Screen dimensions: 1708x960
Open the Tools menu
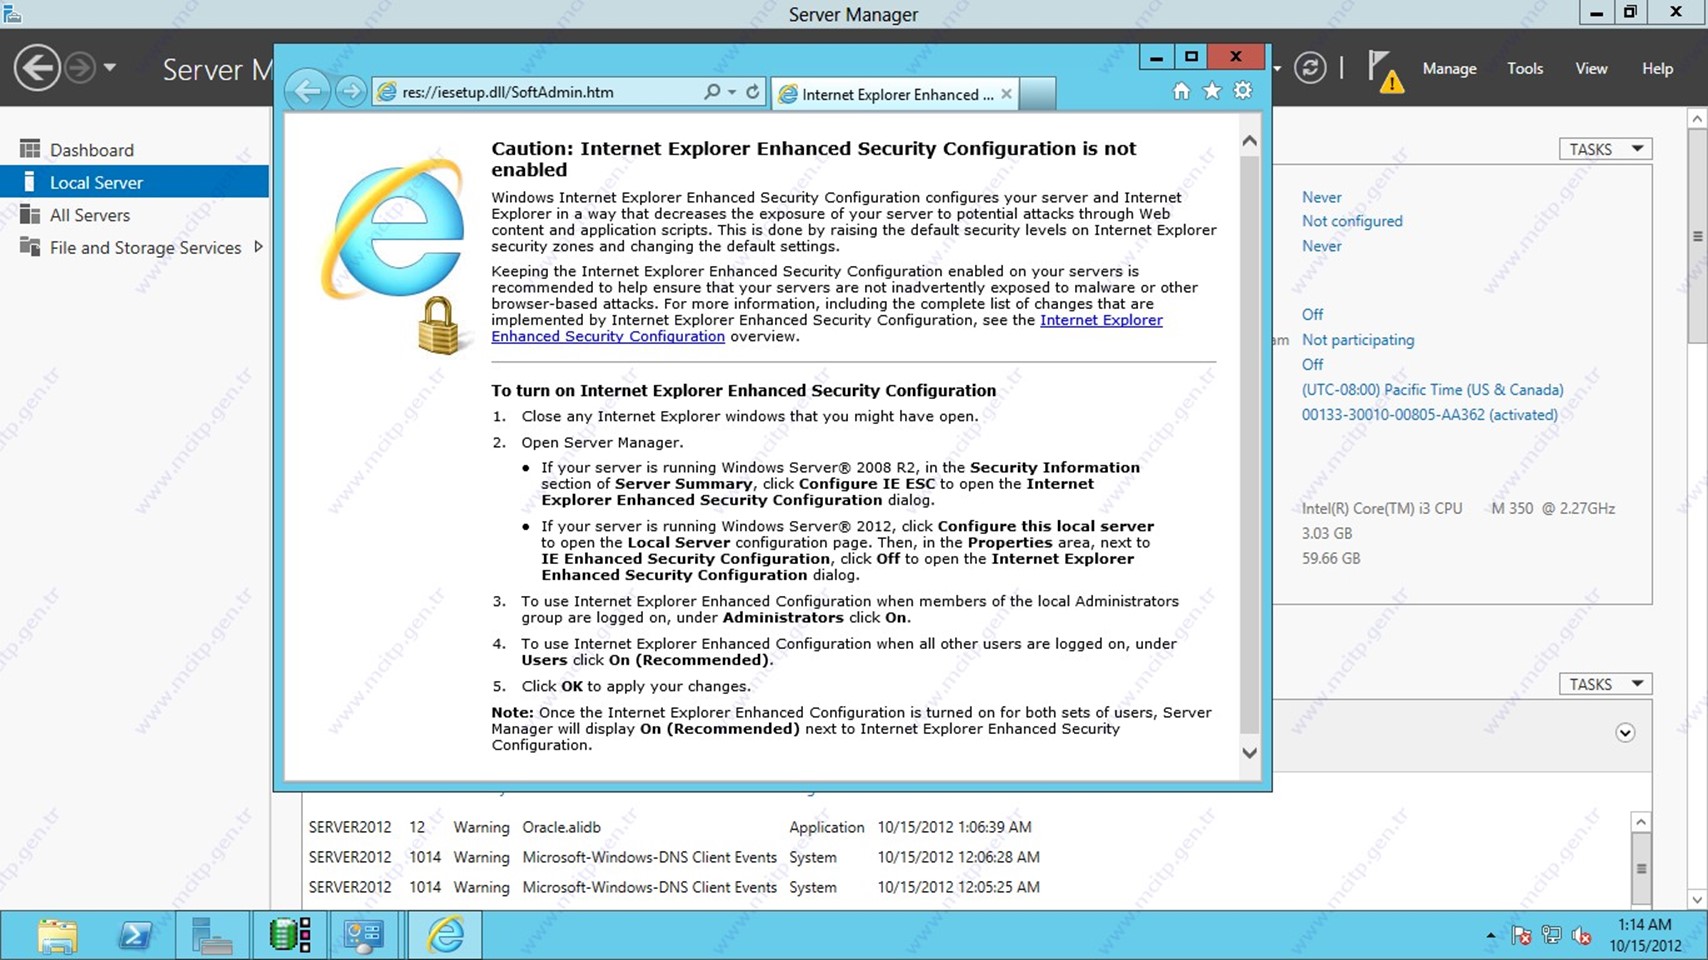[x=1524, y=69]
